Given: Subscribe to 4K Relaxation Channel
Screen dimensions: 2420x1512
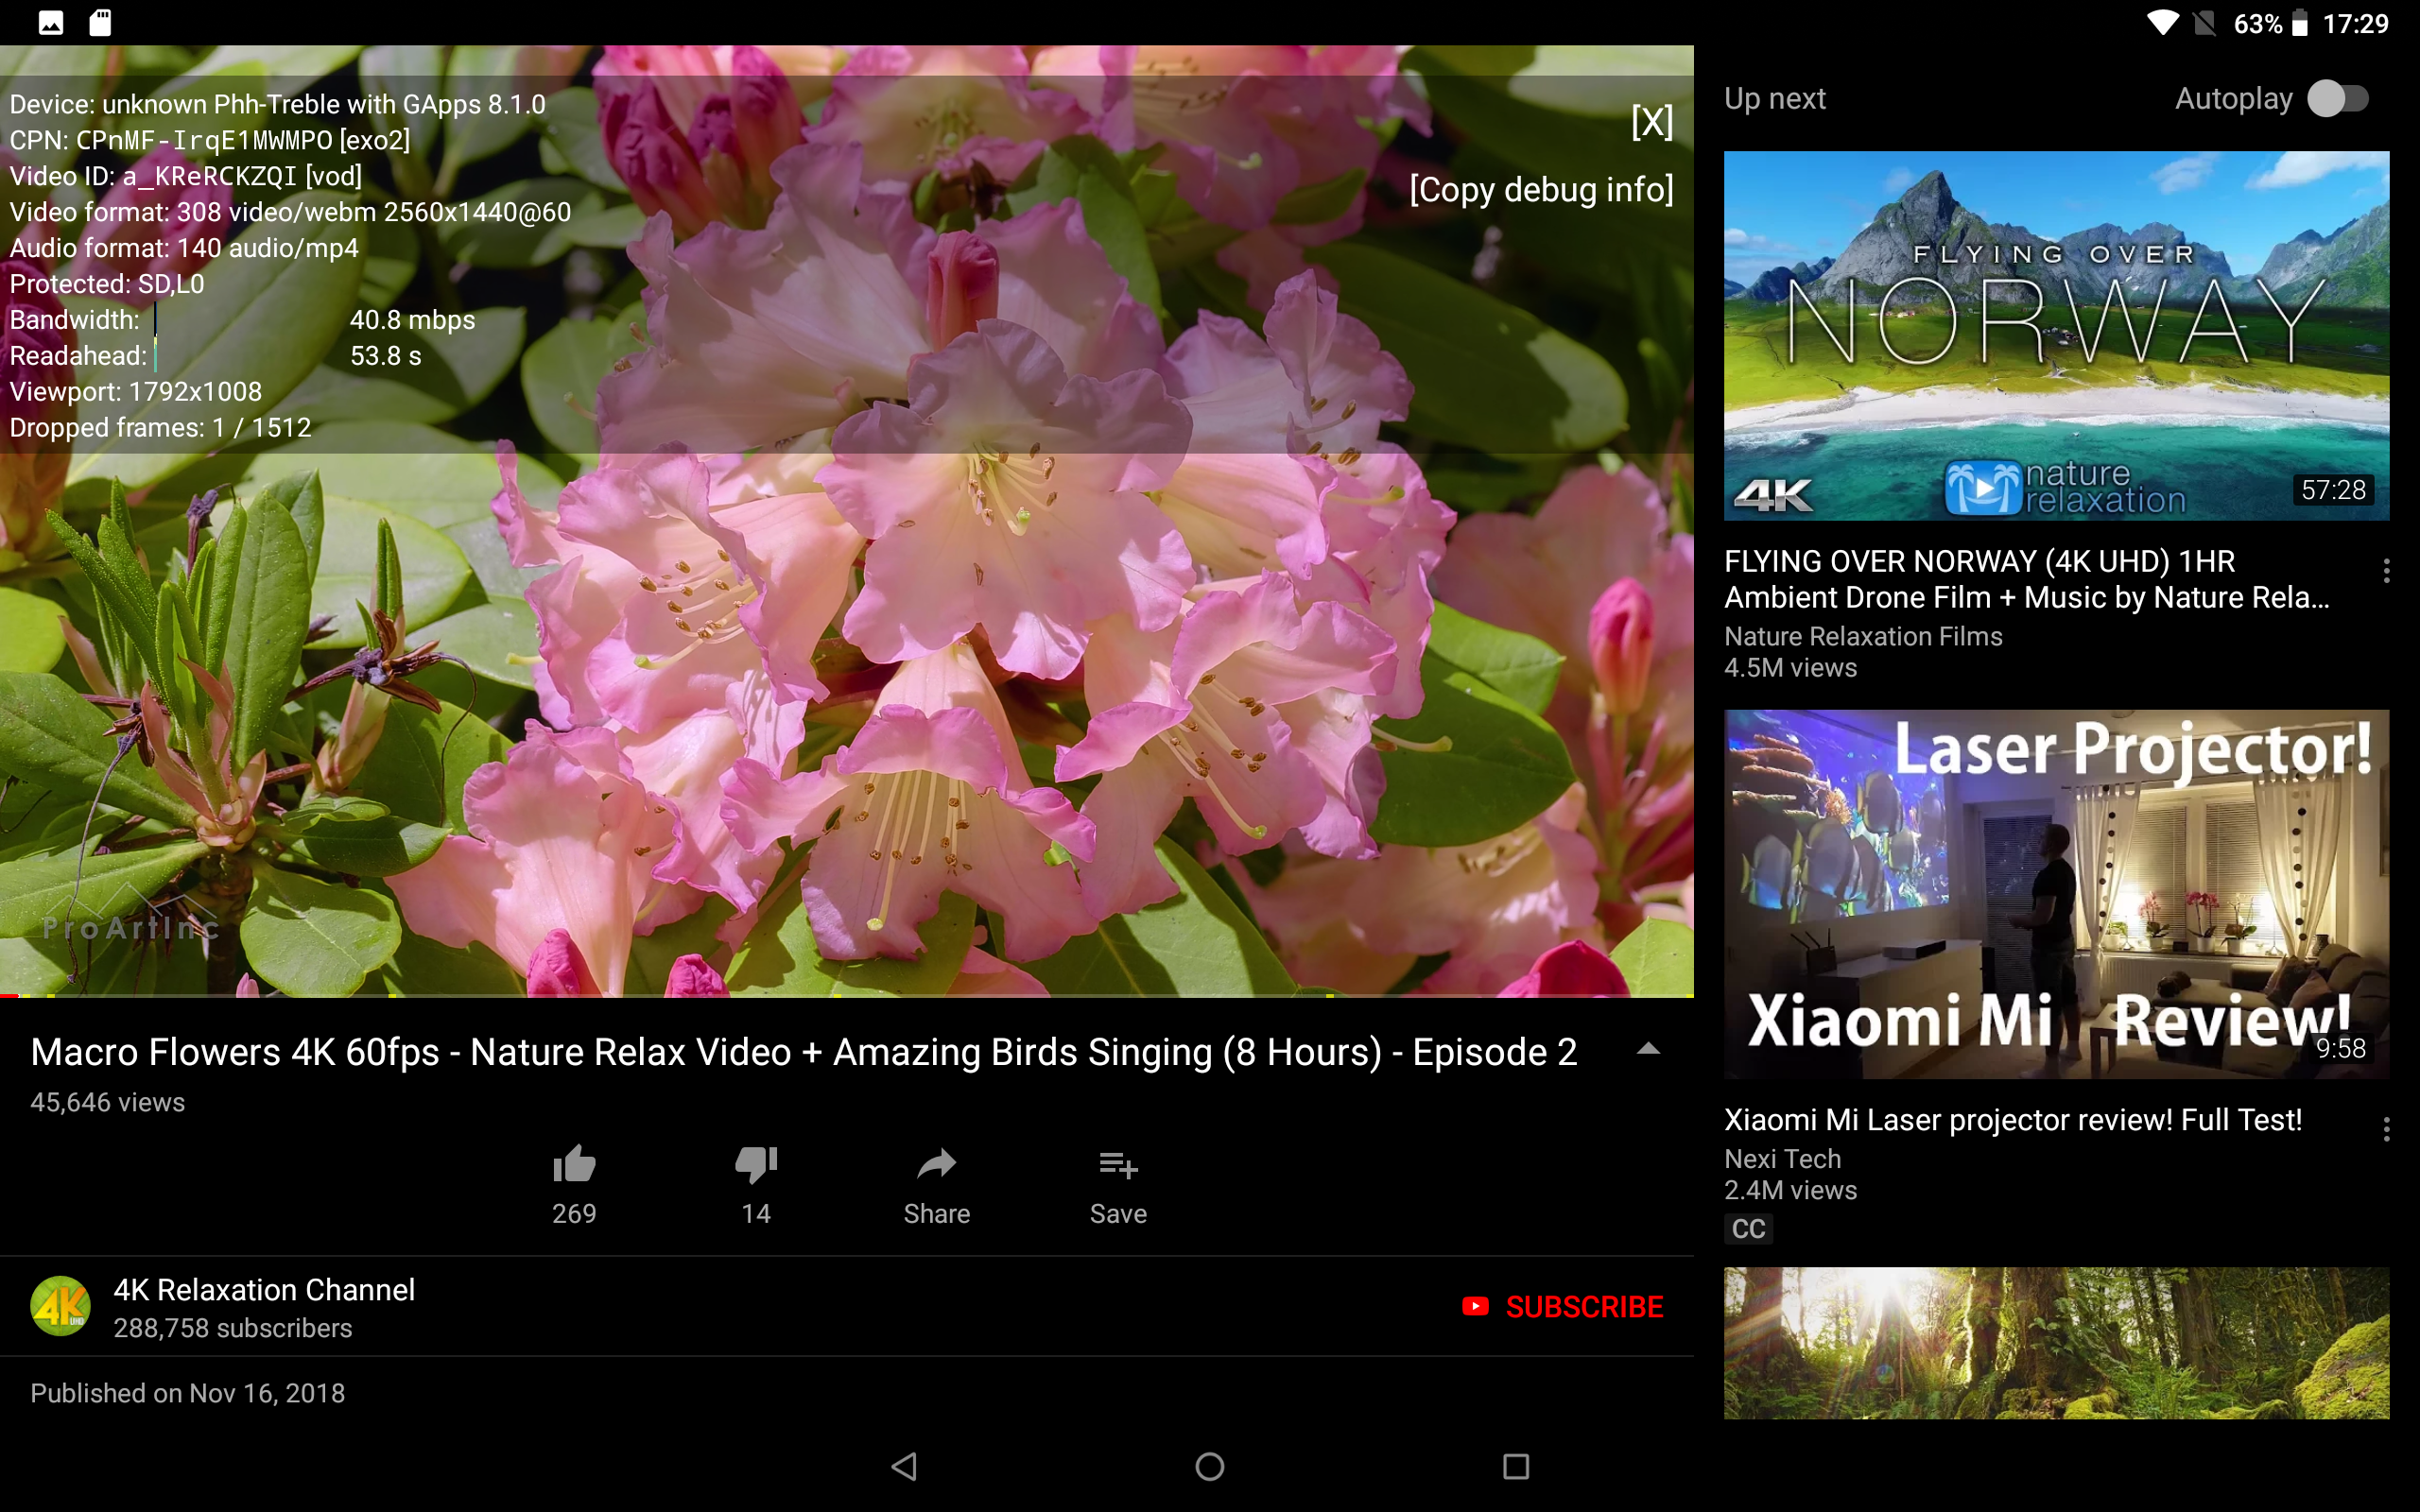Looking at the screenshot, I should point(1563,1306).
